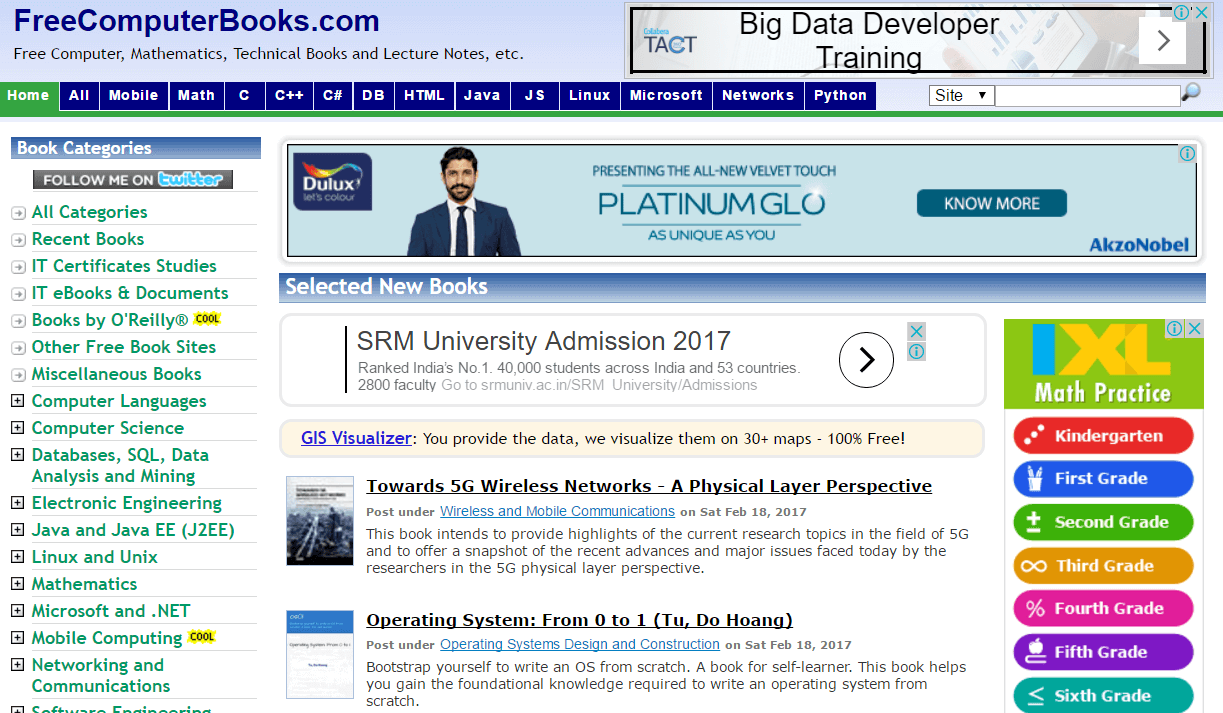Open the GIS Visualizer link
This screenshot has width=1223, height=713.
tap(356, 438)
